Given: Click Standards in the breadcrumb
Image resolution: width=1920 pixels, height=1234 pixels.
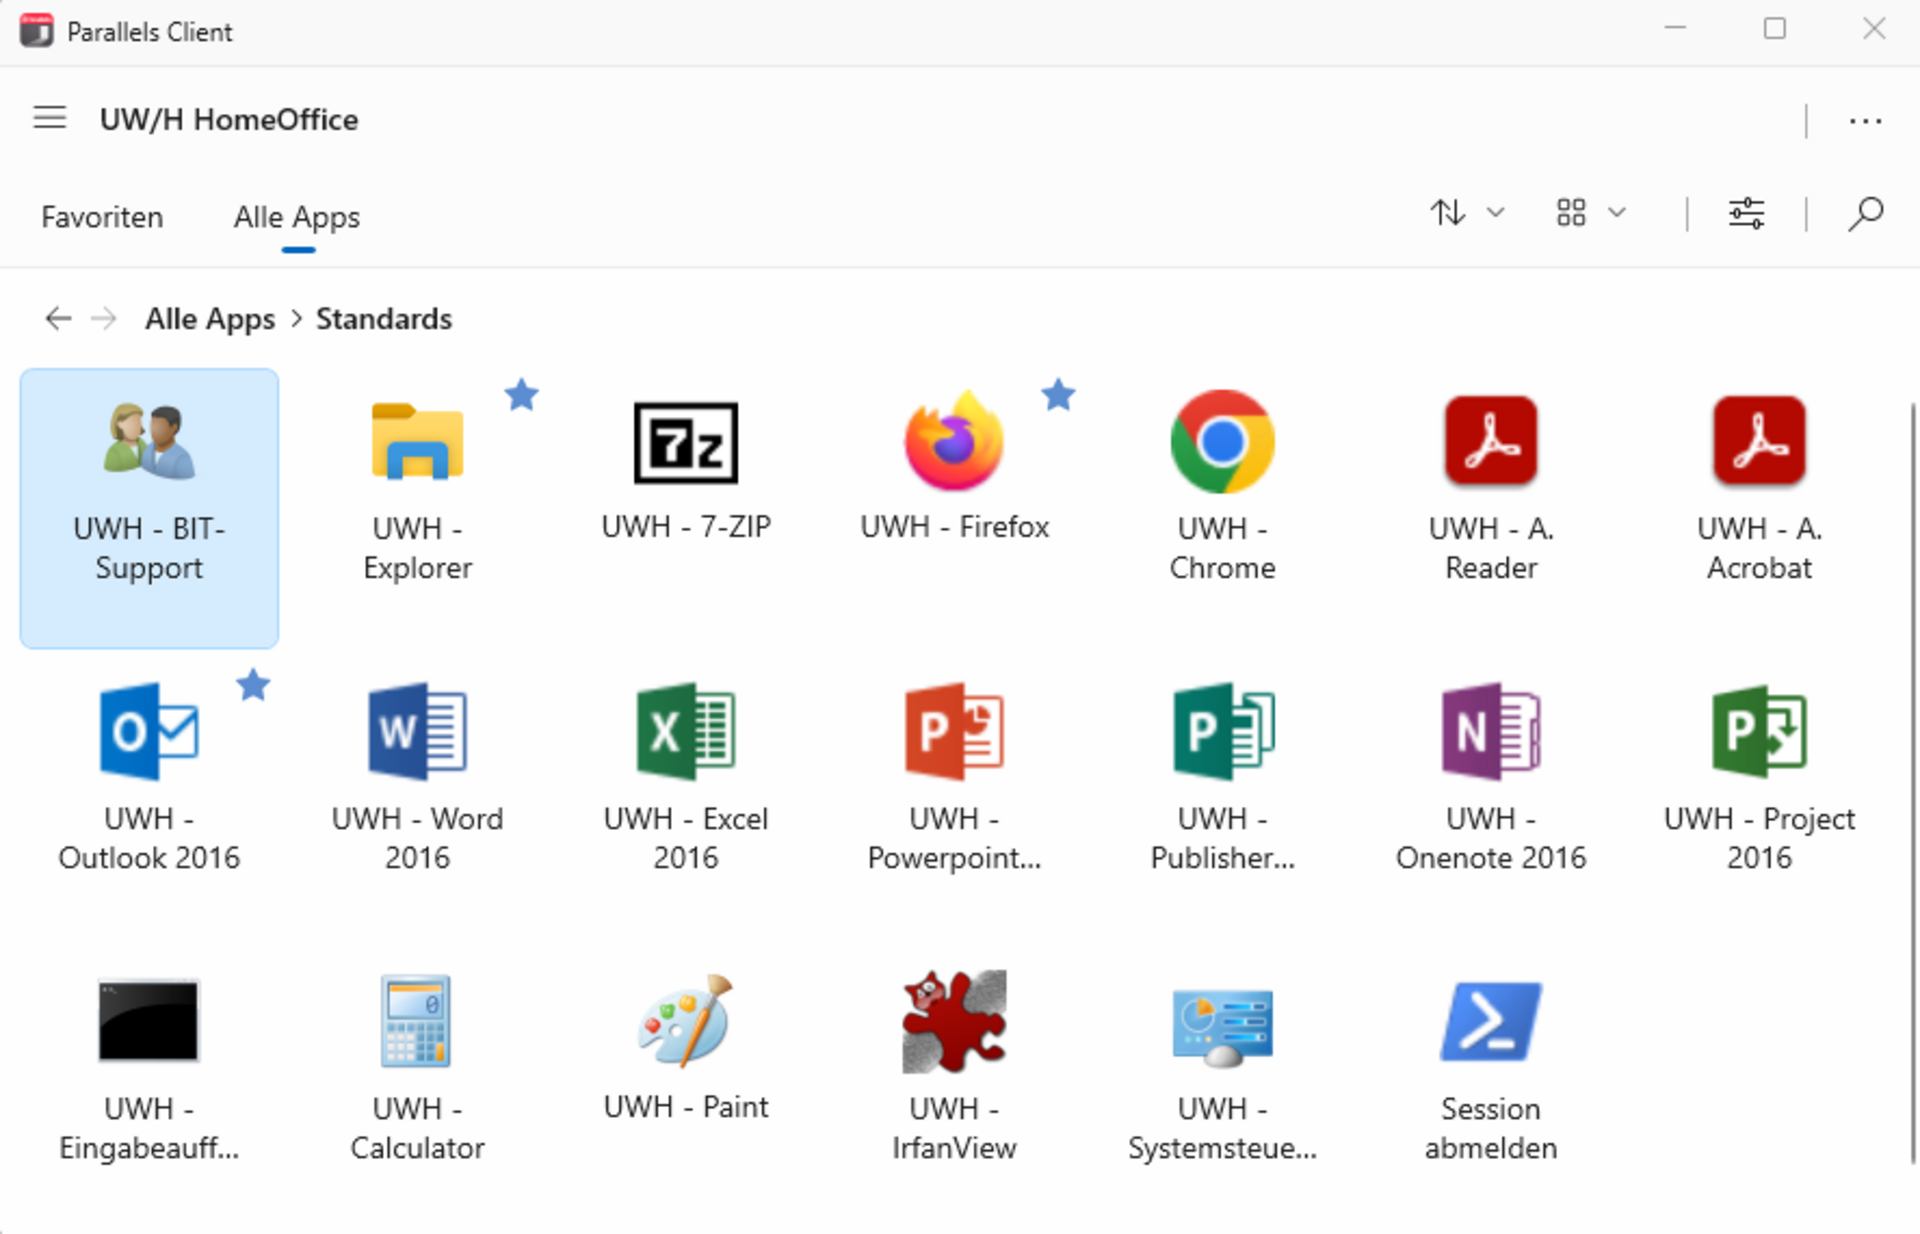Looking at the screenshot, I should tap(384, 319).
